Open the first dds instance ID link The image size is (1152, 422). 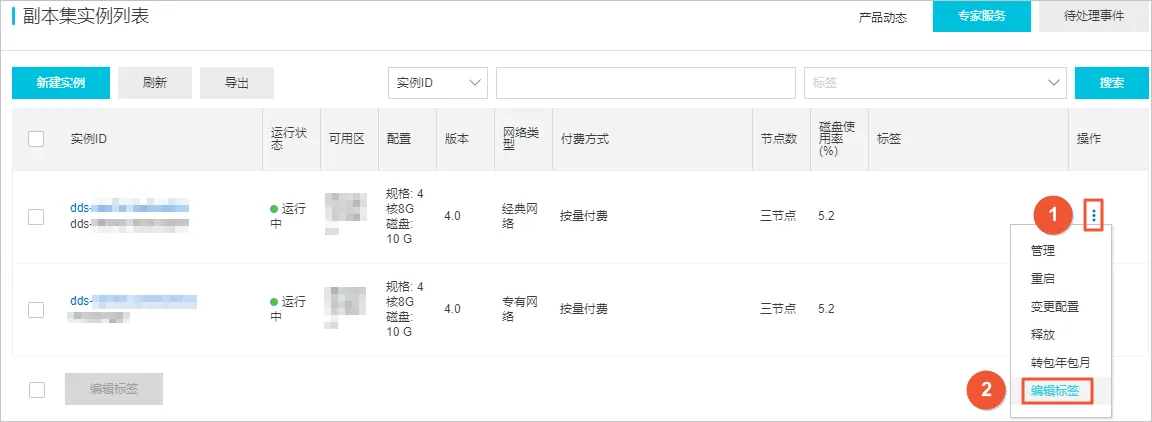(x=130, y=207)
